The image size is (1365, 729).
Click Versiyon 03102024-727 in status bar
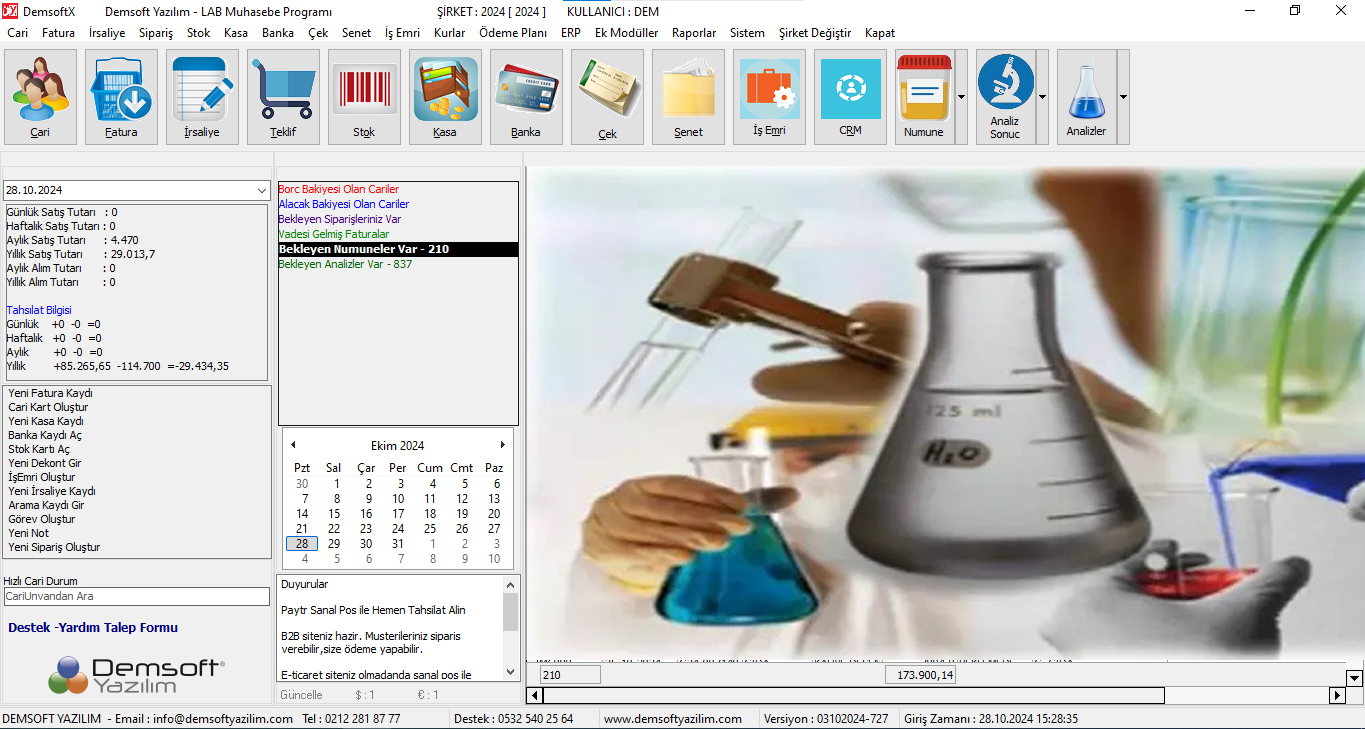(x=825, y=718)
